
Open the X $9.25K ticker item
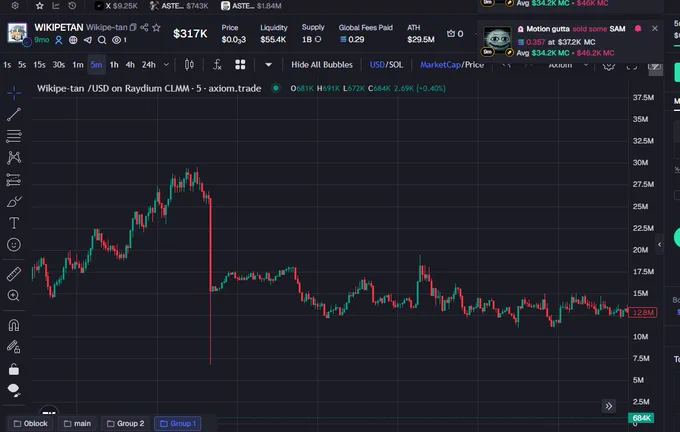[x=116, y=6]
